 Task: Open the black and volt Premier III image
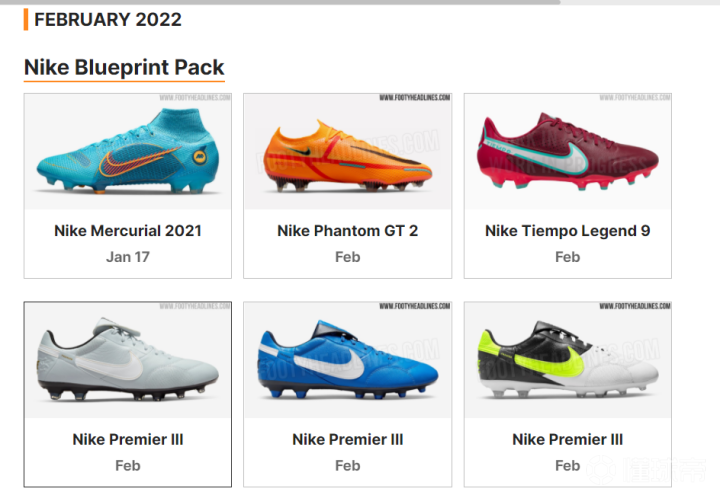click(x=568, y=360)
